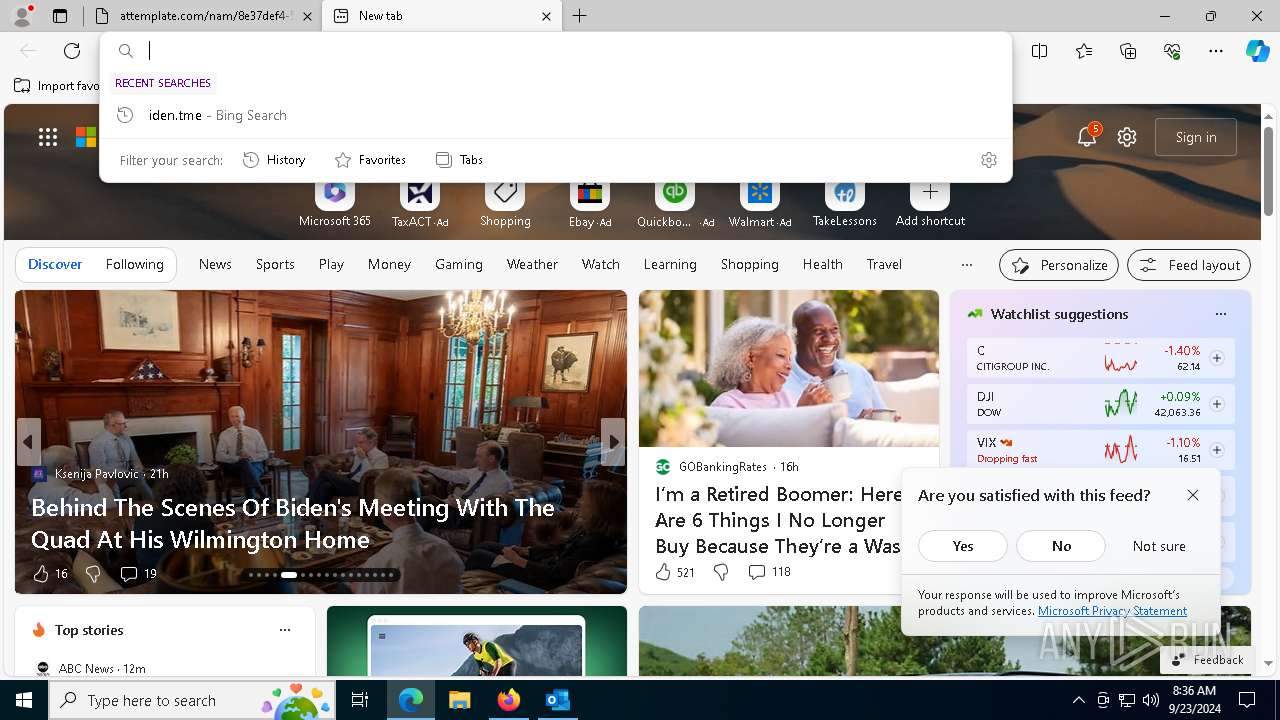Viewport: 1280px width, 720px height.
Task: Show hidden system tray icons
Action: [x=1078, y=700]
